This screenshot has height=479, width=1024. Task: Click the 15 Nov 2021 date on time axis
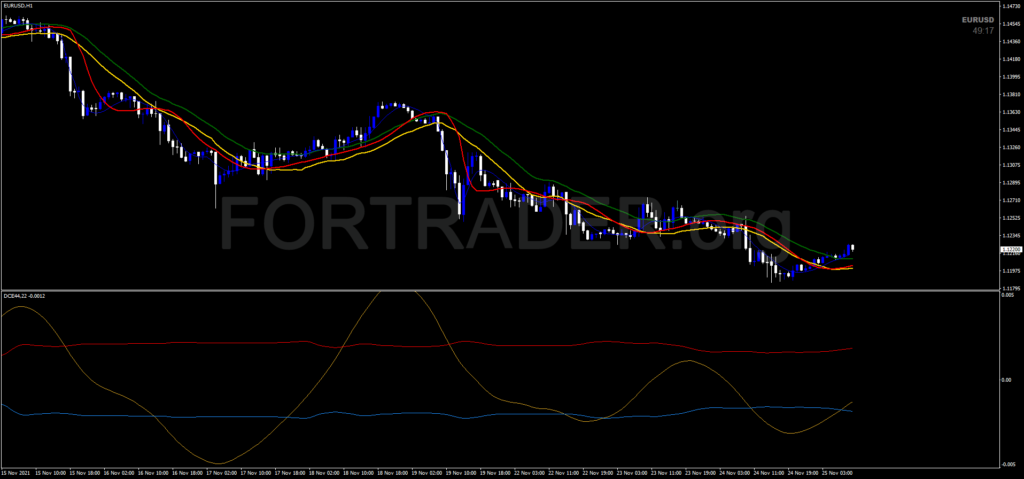click(17, 473)
